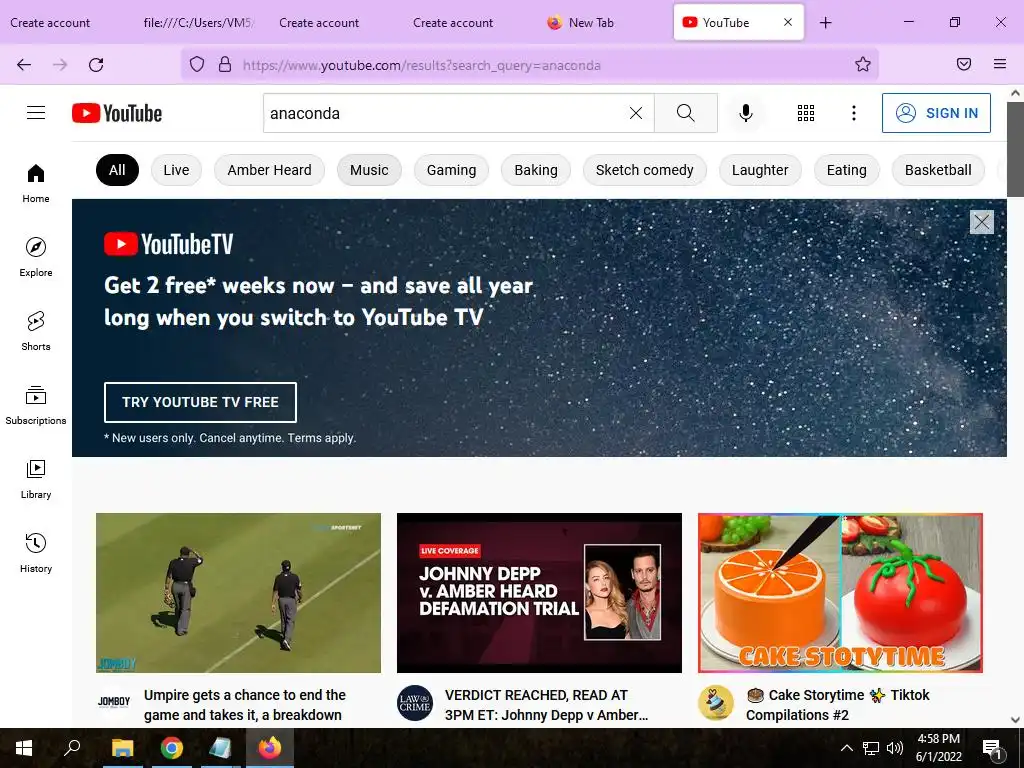1024x768 pixels.
Task: Clear the search box with X
Action: tap(635, 113)
